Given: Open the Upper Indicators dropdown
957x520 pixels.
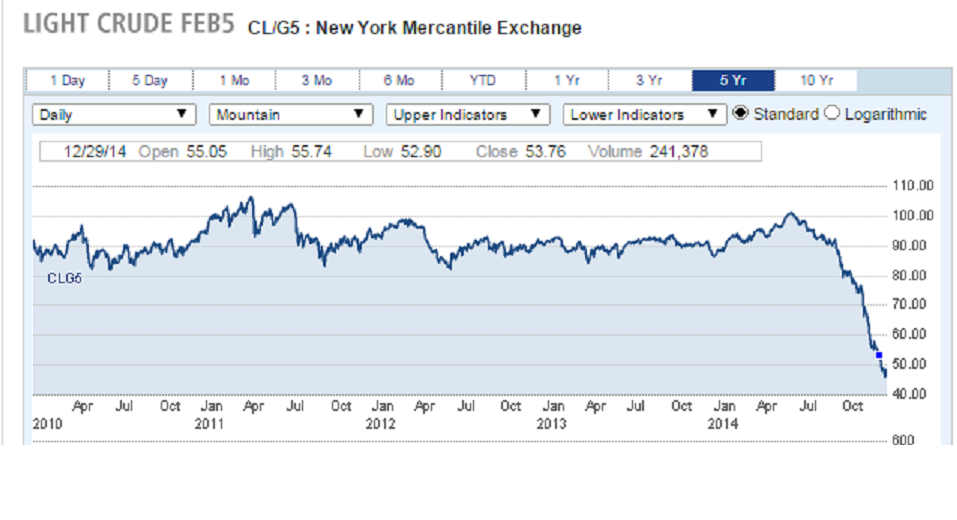Looking at the screenshot, I should pyautogui.click(x=467, y=115).
